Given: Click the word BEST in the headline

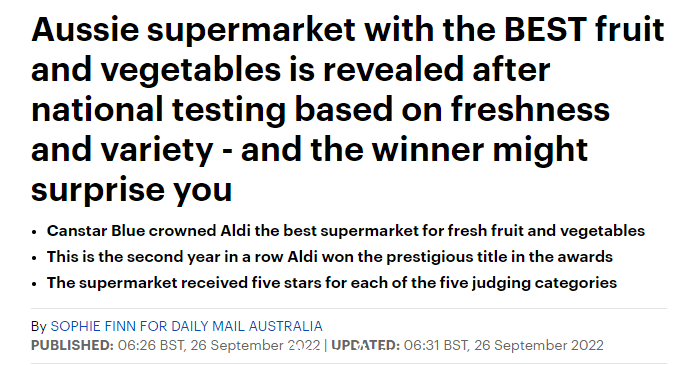Looking at the screenshot, I should (545, 29).
